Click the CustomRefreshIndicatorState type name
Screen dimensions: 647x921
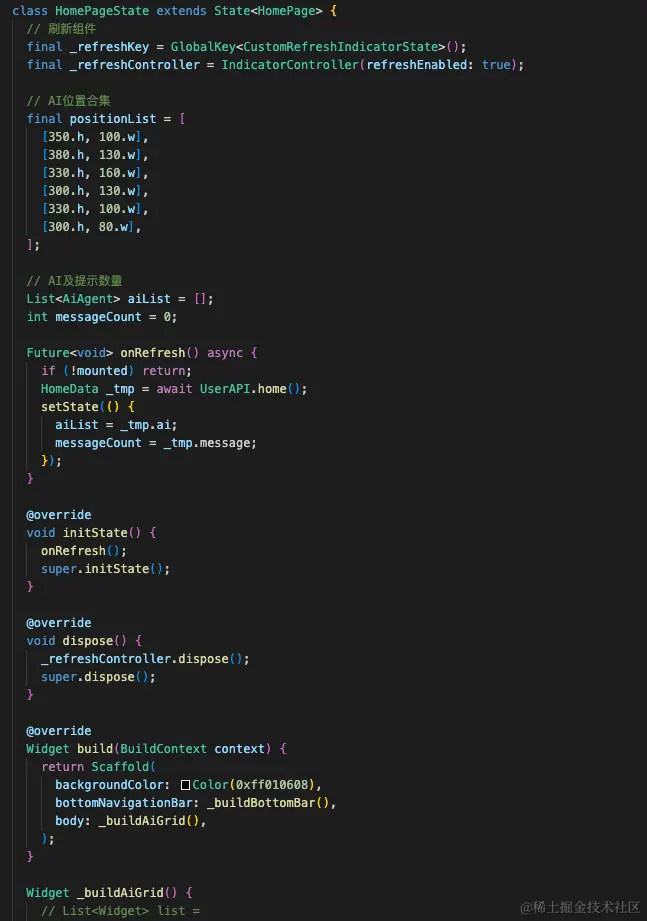tap(341, 47)
